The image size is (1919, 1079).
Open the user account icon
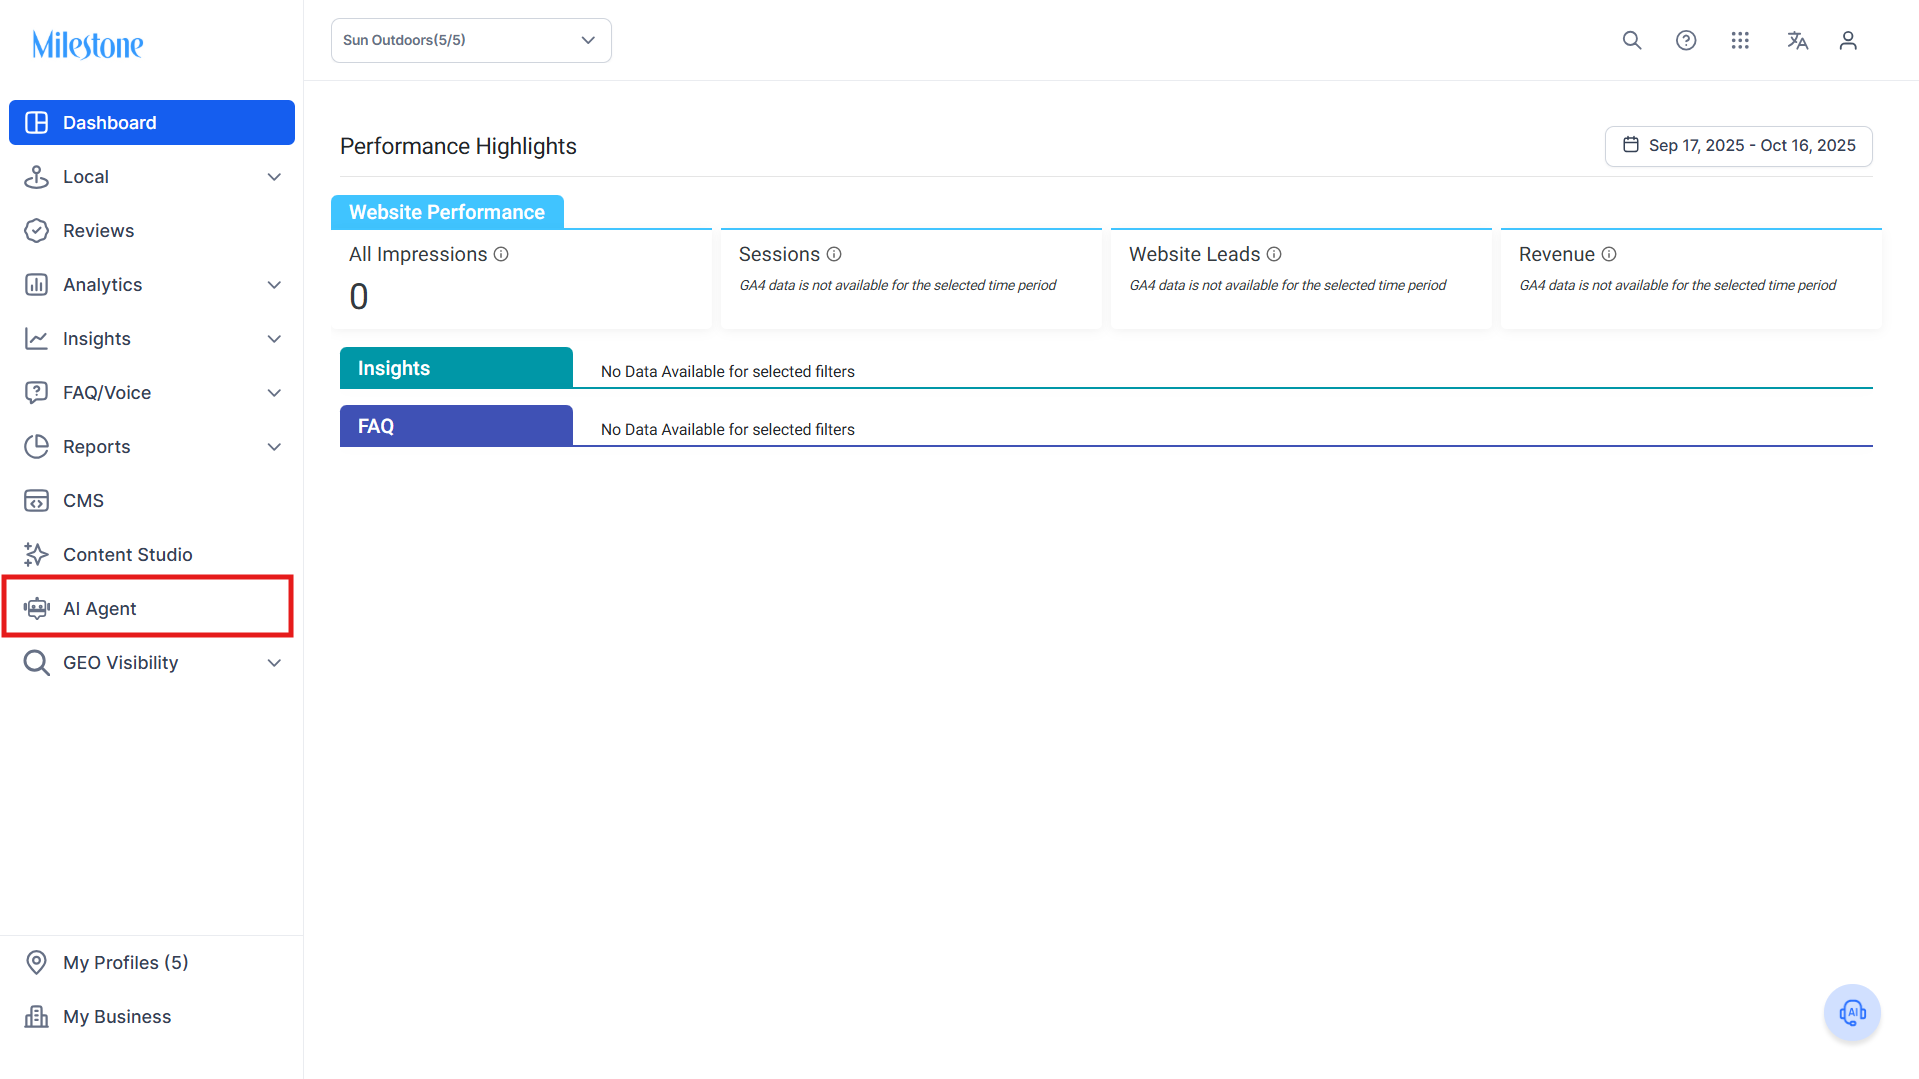click(1848, 40)
